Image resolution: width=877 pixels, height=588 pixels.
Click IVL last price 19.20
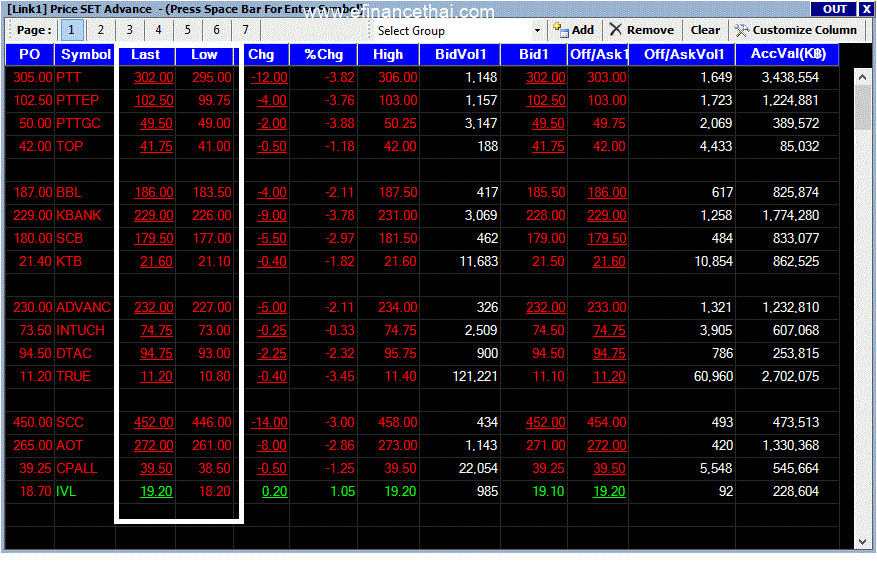156,491
